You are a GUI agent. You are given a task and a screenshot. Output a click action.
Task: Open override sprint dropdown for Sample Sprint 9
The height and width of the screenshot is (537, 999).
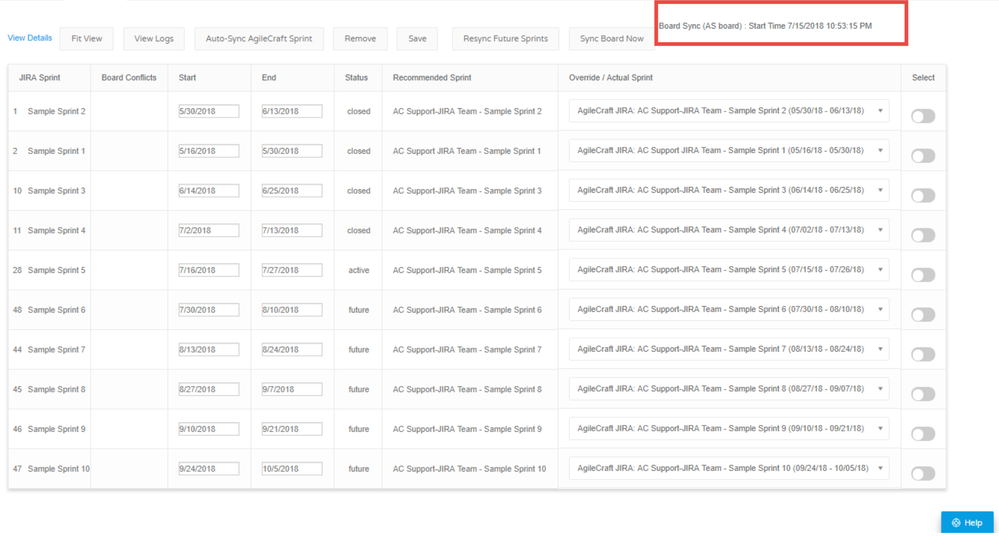click(x=729, y=428)
